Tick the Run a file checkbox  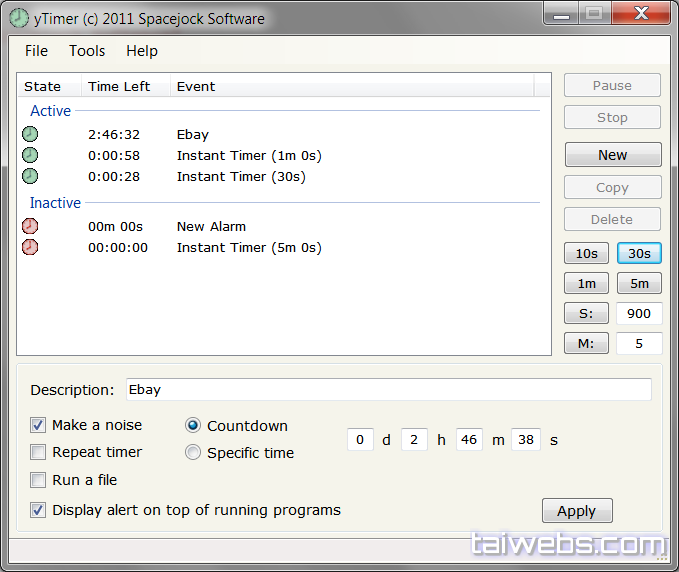coord(38,480)
